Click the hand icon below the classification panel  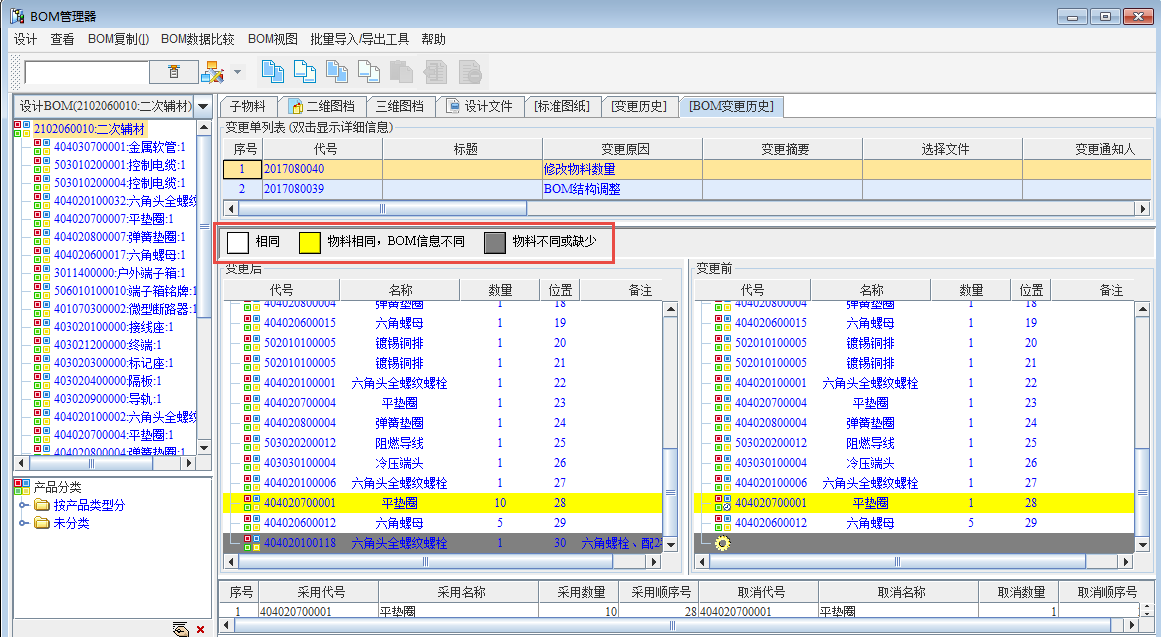tap(180, 628)
